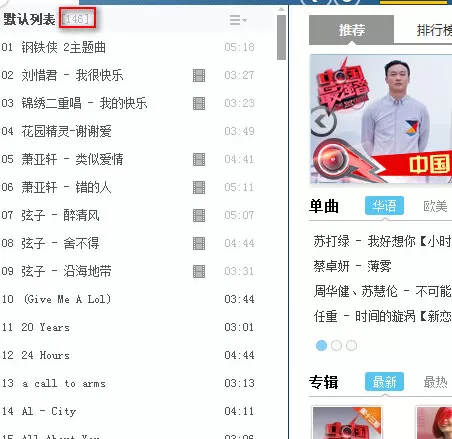
Task: Show previous banner with left arrow
Action: [322, 122]
